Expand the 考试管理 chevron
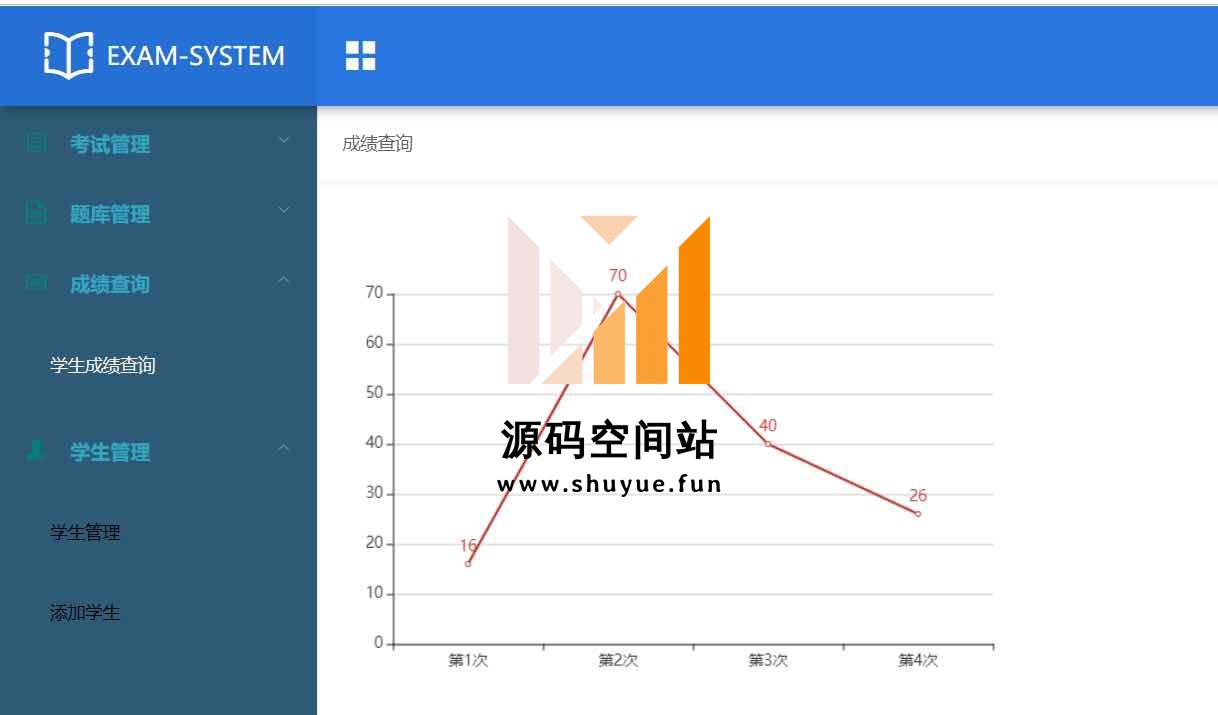 [x=284, y=140]
